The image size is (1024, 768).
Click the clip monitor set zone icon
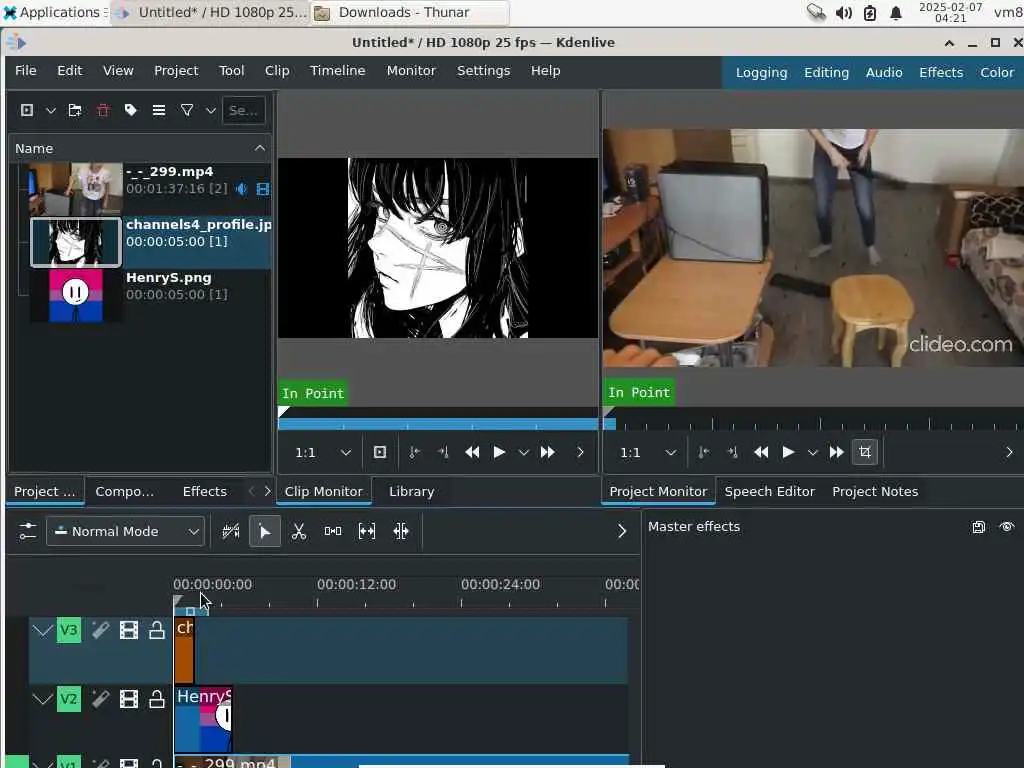point(379,452)
